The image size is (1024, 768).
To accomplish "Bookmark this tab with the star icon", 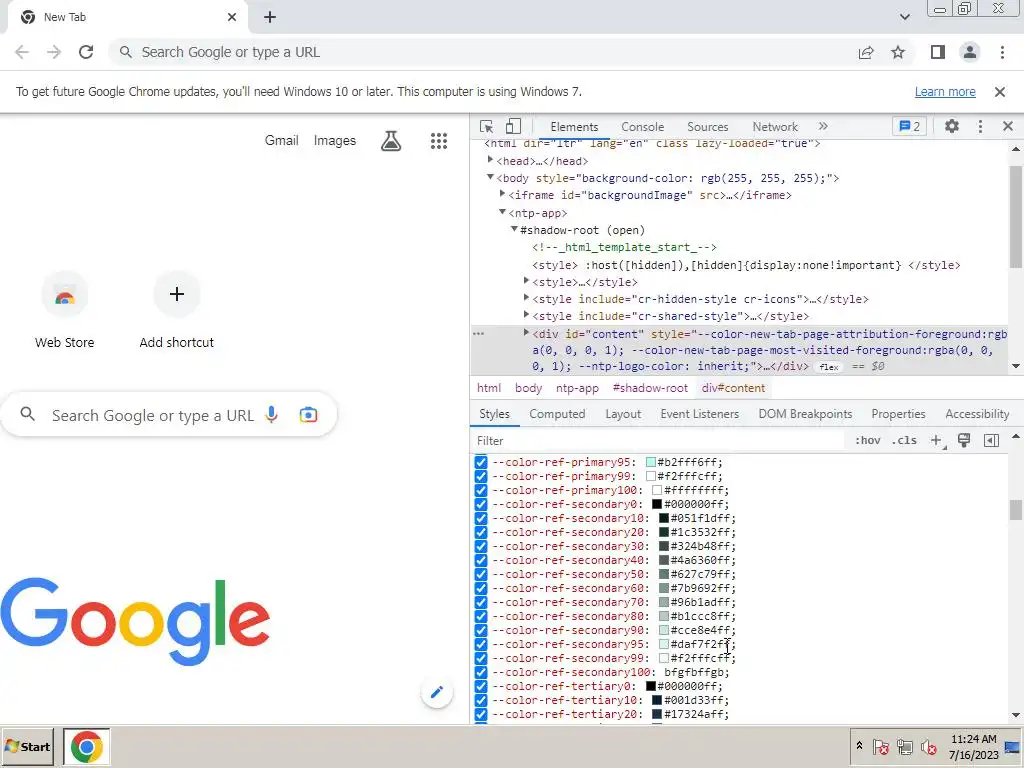I will coord(898,52).
